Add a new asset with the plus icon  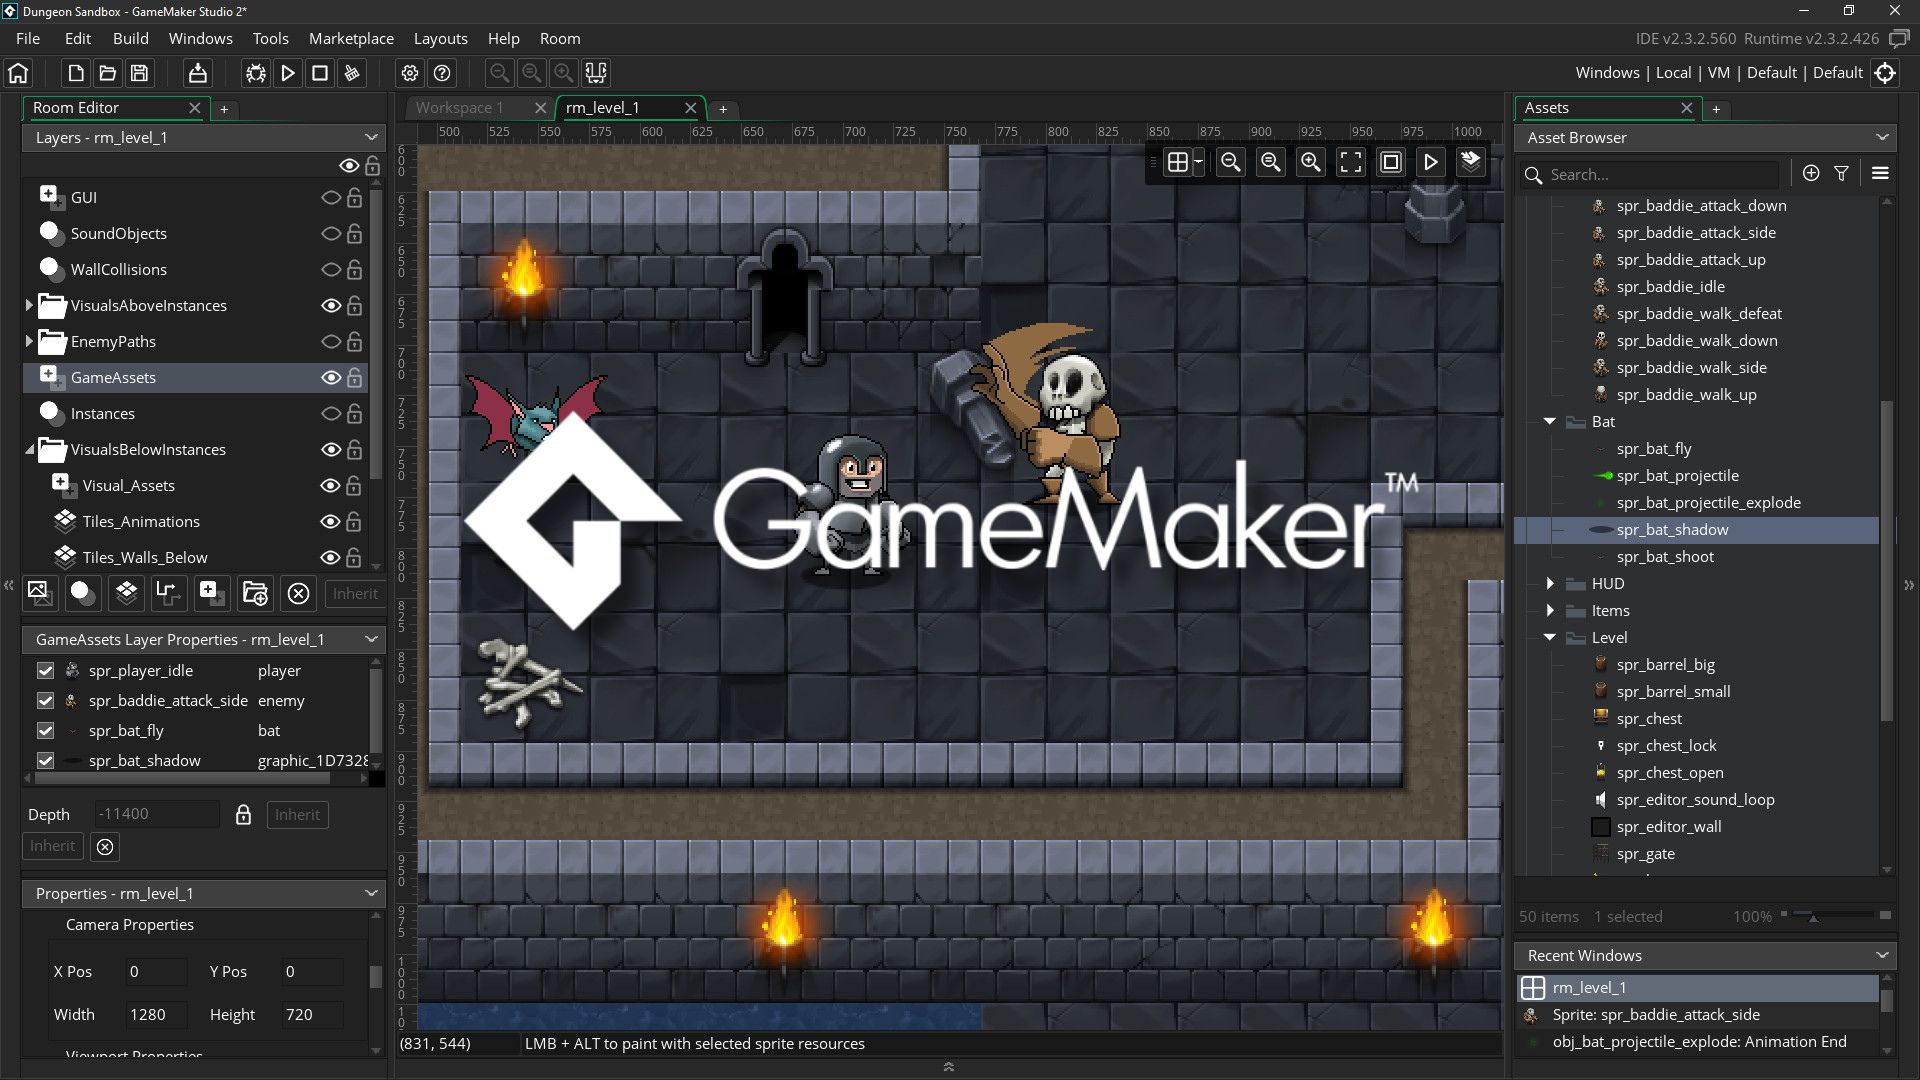pos(1811,174)
